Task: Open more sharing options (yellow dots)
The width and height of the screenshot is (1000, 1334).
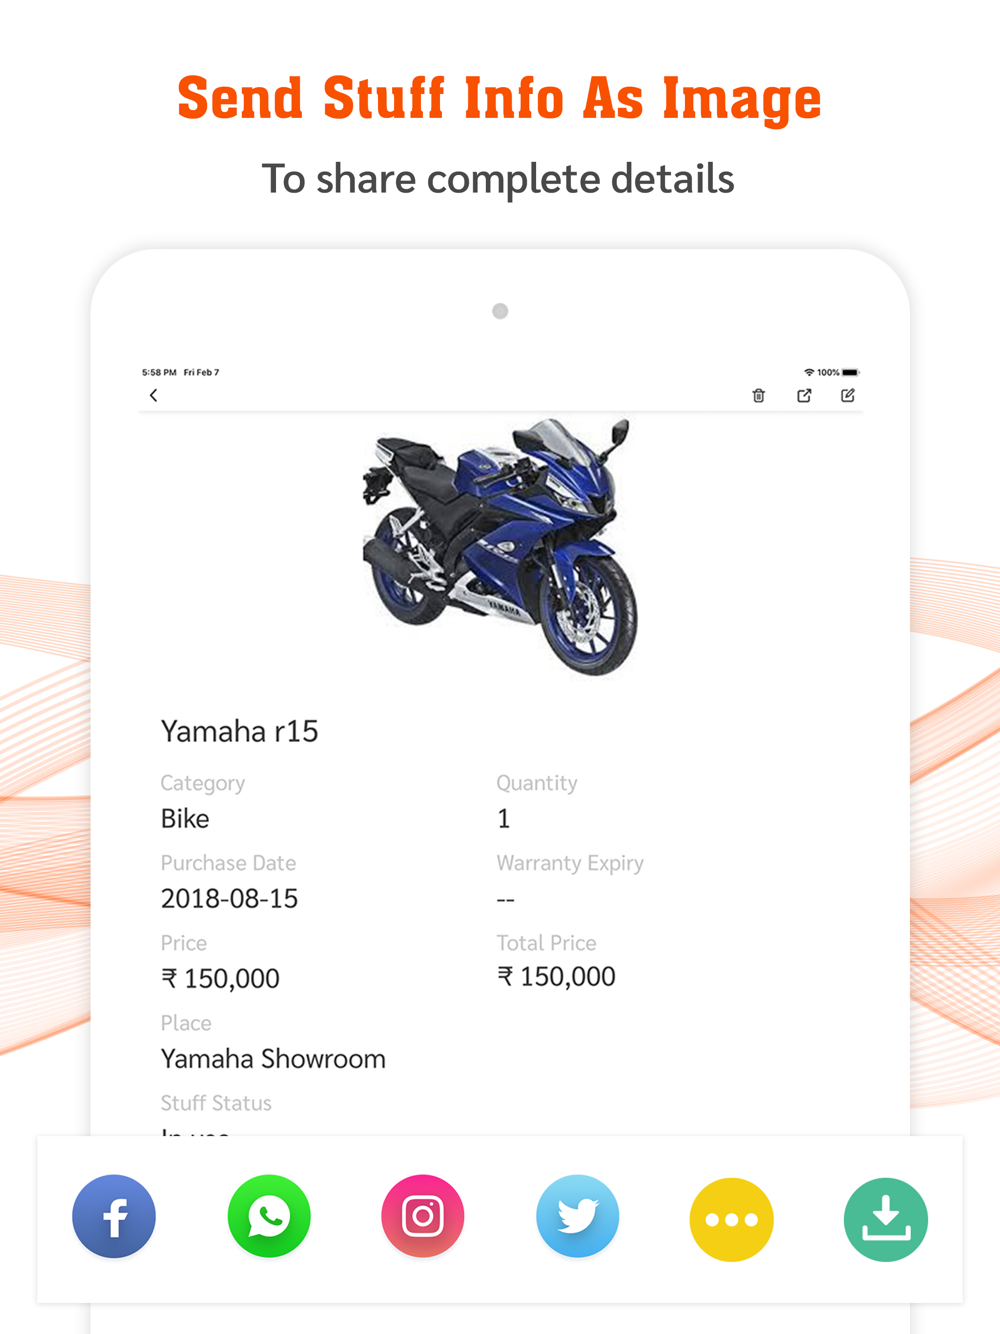Action: click(732, 1219)
